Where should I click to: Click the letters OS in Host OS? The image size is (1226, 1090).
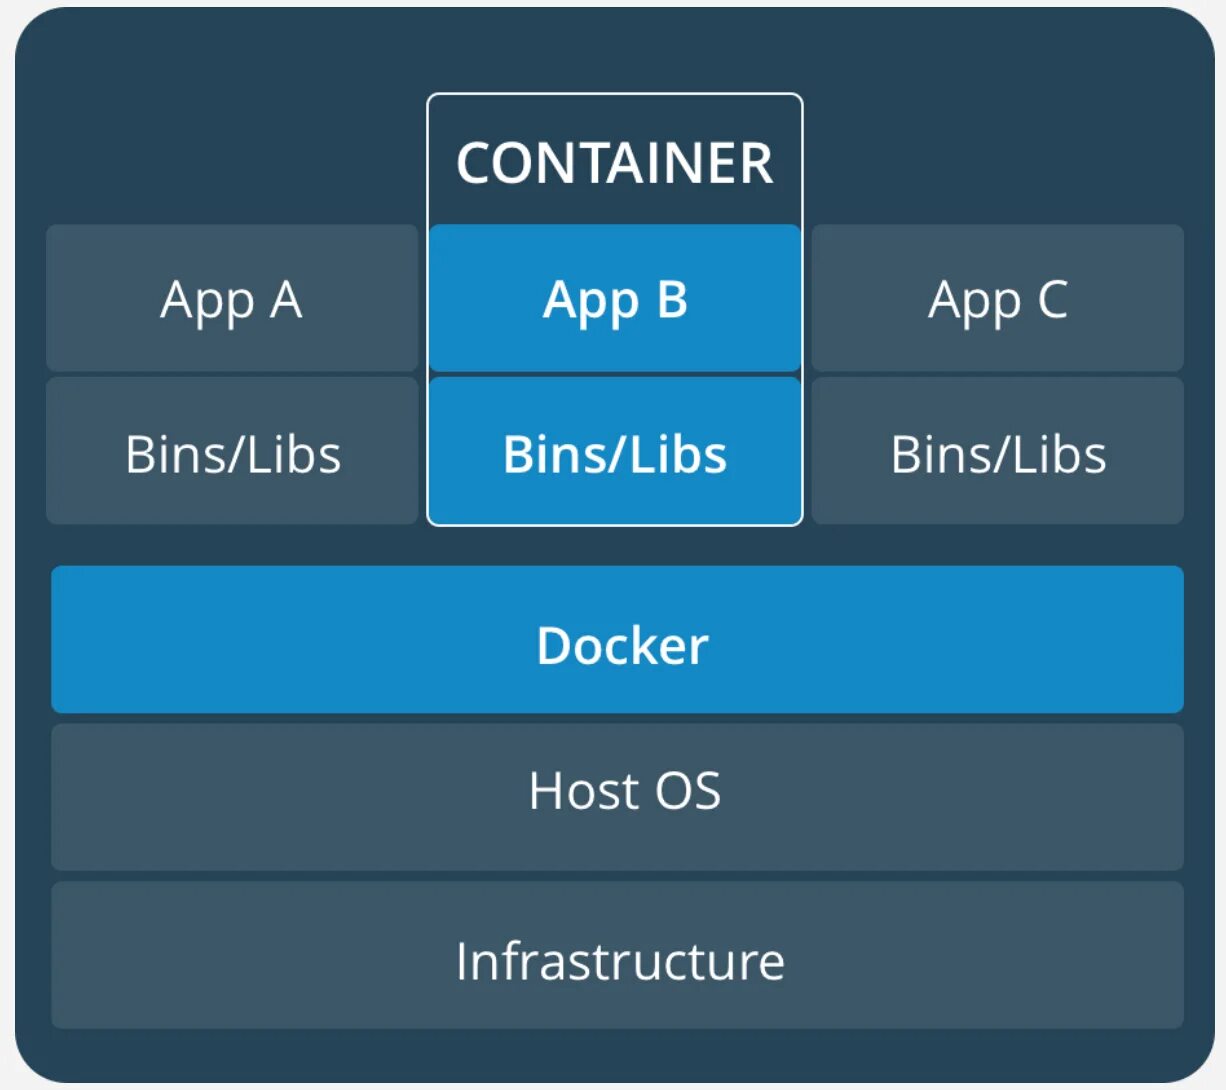688,791
